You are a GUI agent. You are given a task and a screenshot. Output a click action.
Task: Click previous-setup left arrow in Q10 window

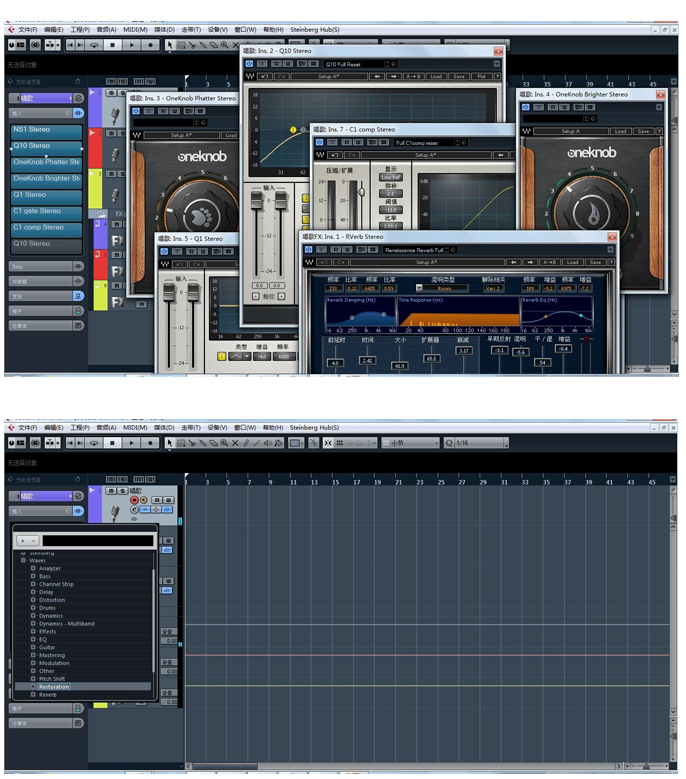coord(377,76)
